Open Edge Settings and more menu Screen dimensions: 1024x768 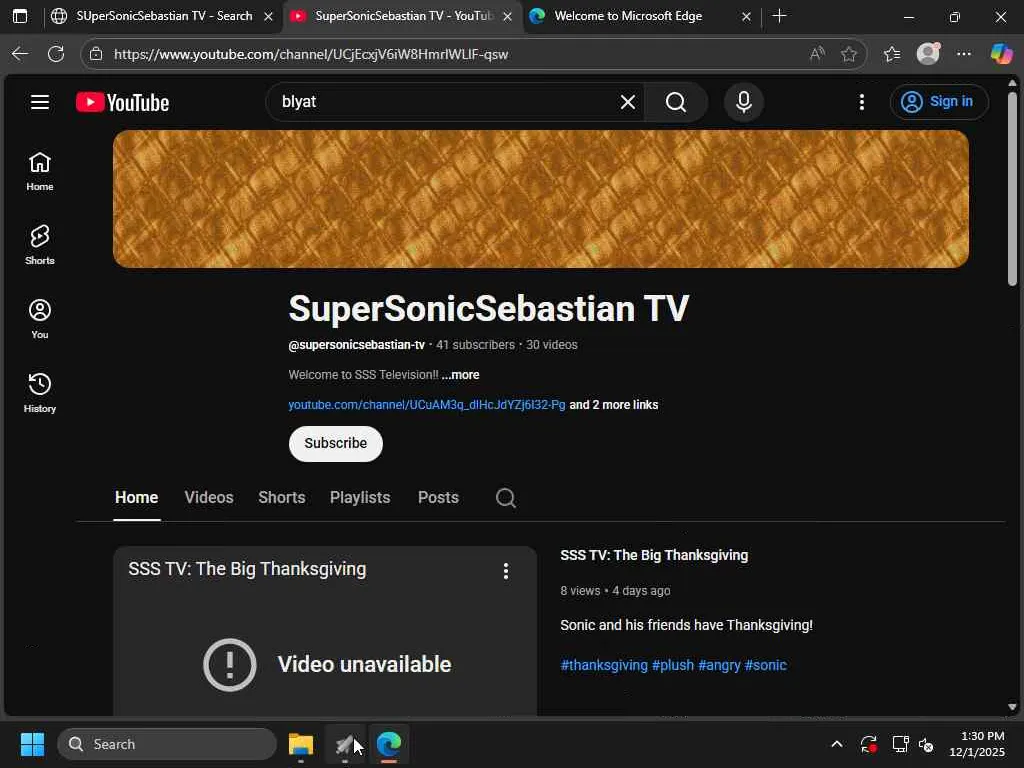point(964,54)
